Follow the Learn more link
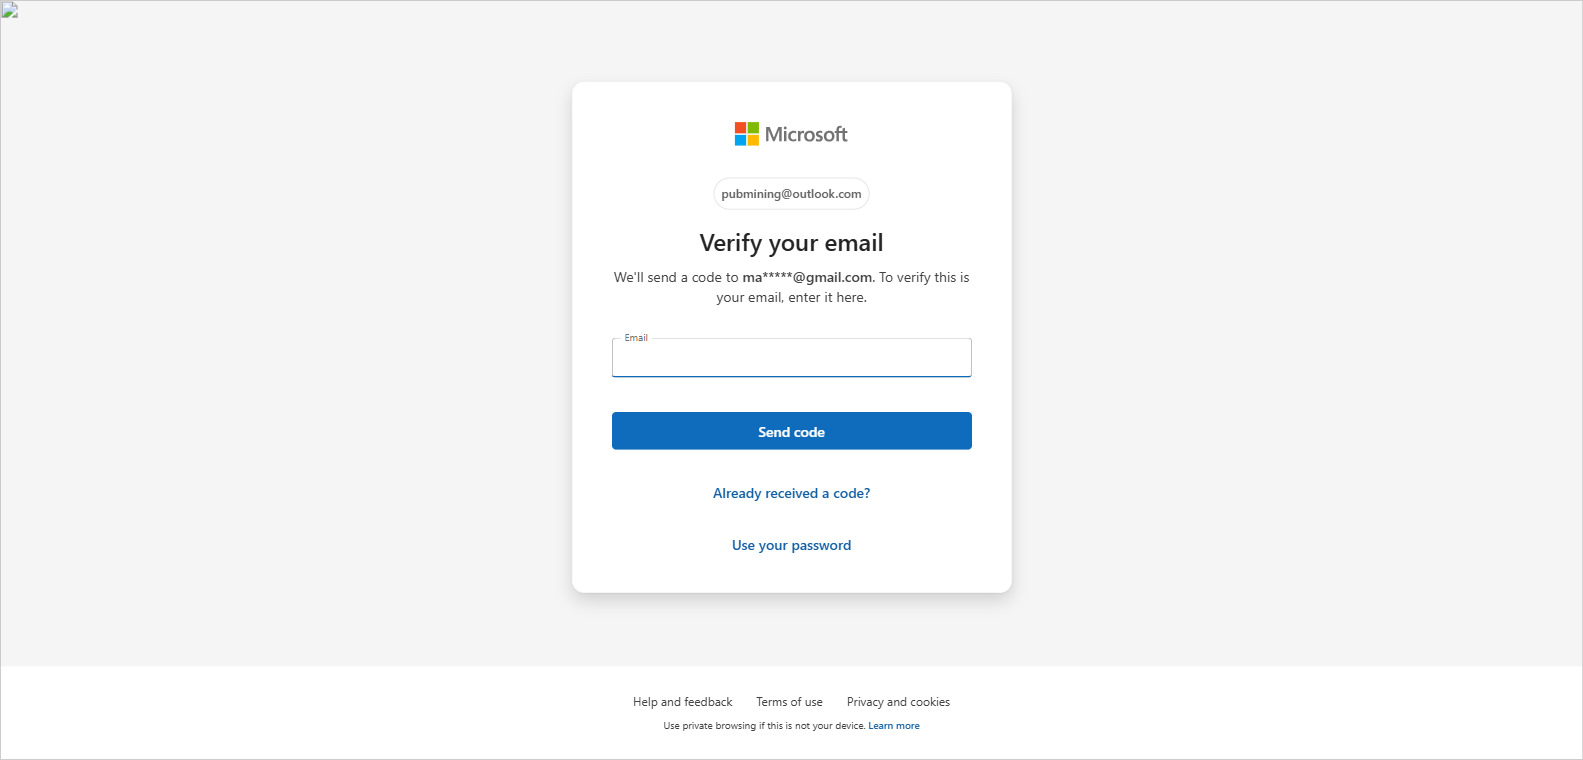The image size is (1583, 760). coord(893,726)
